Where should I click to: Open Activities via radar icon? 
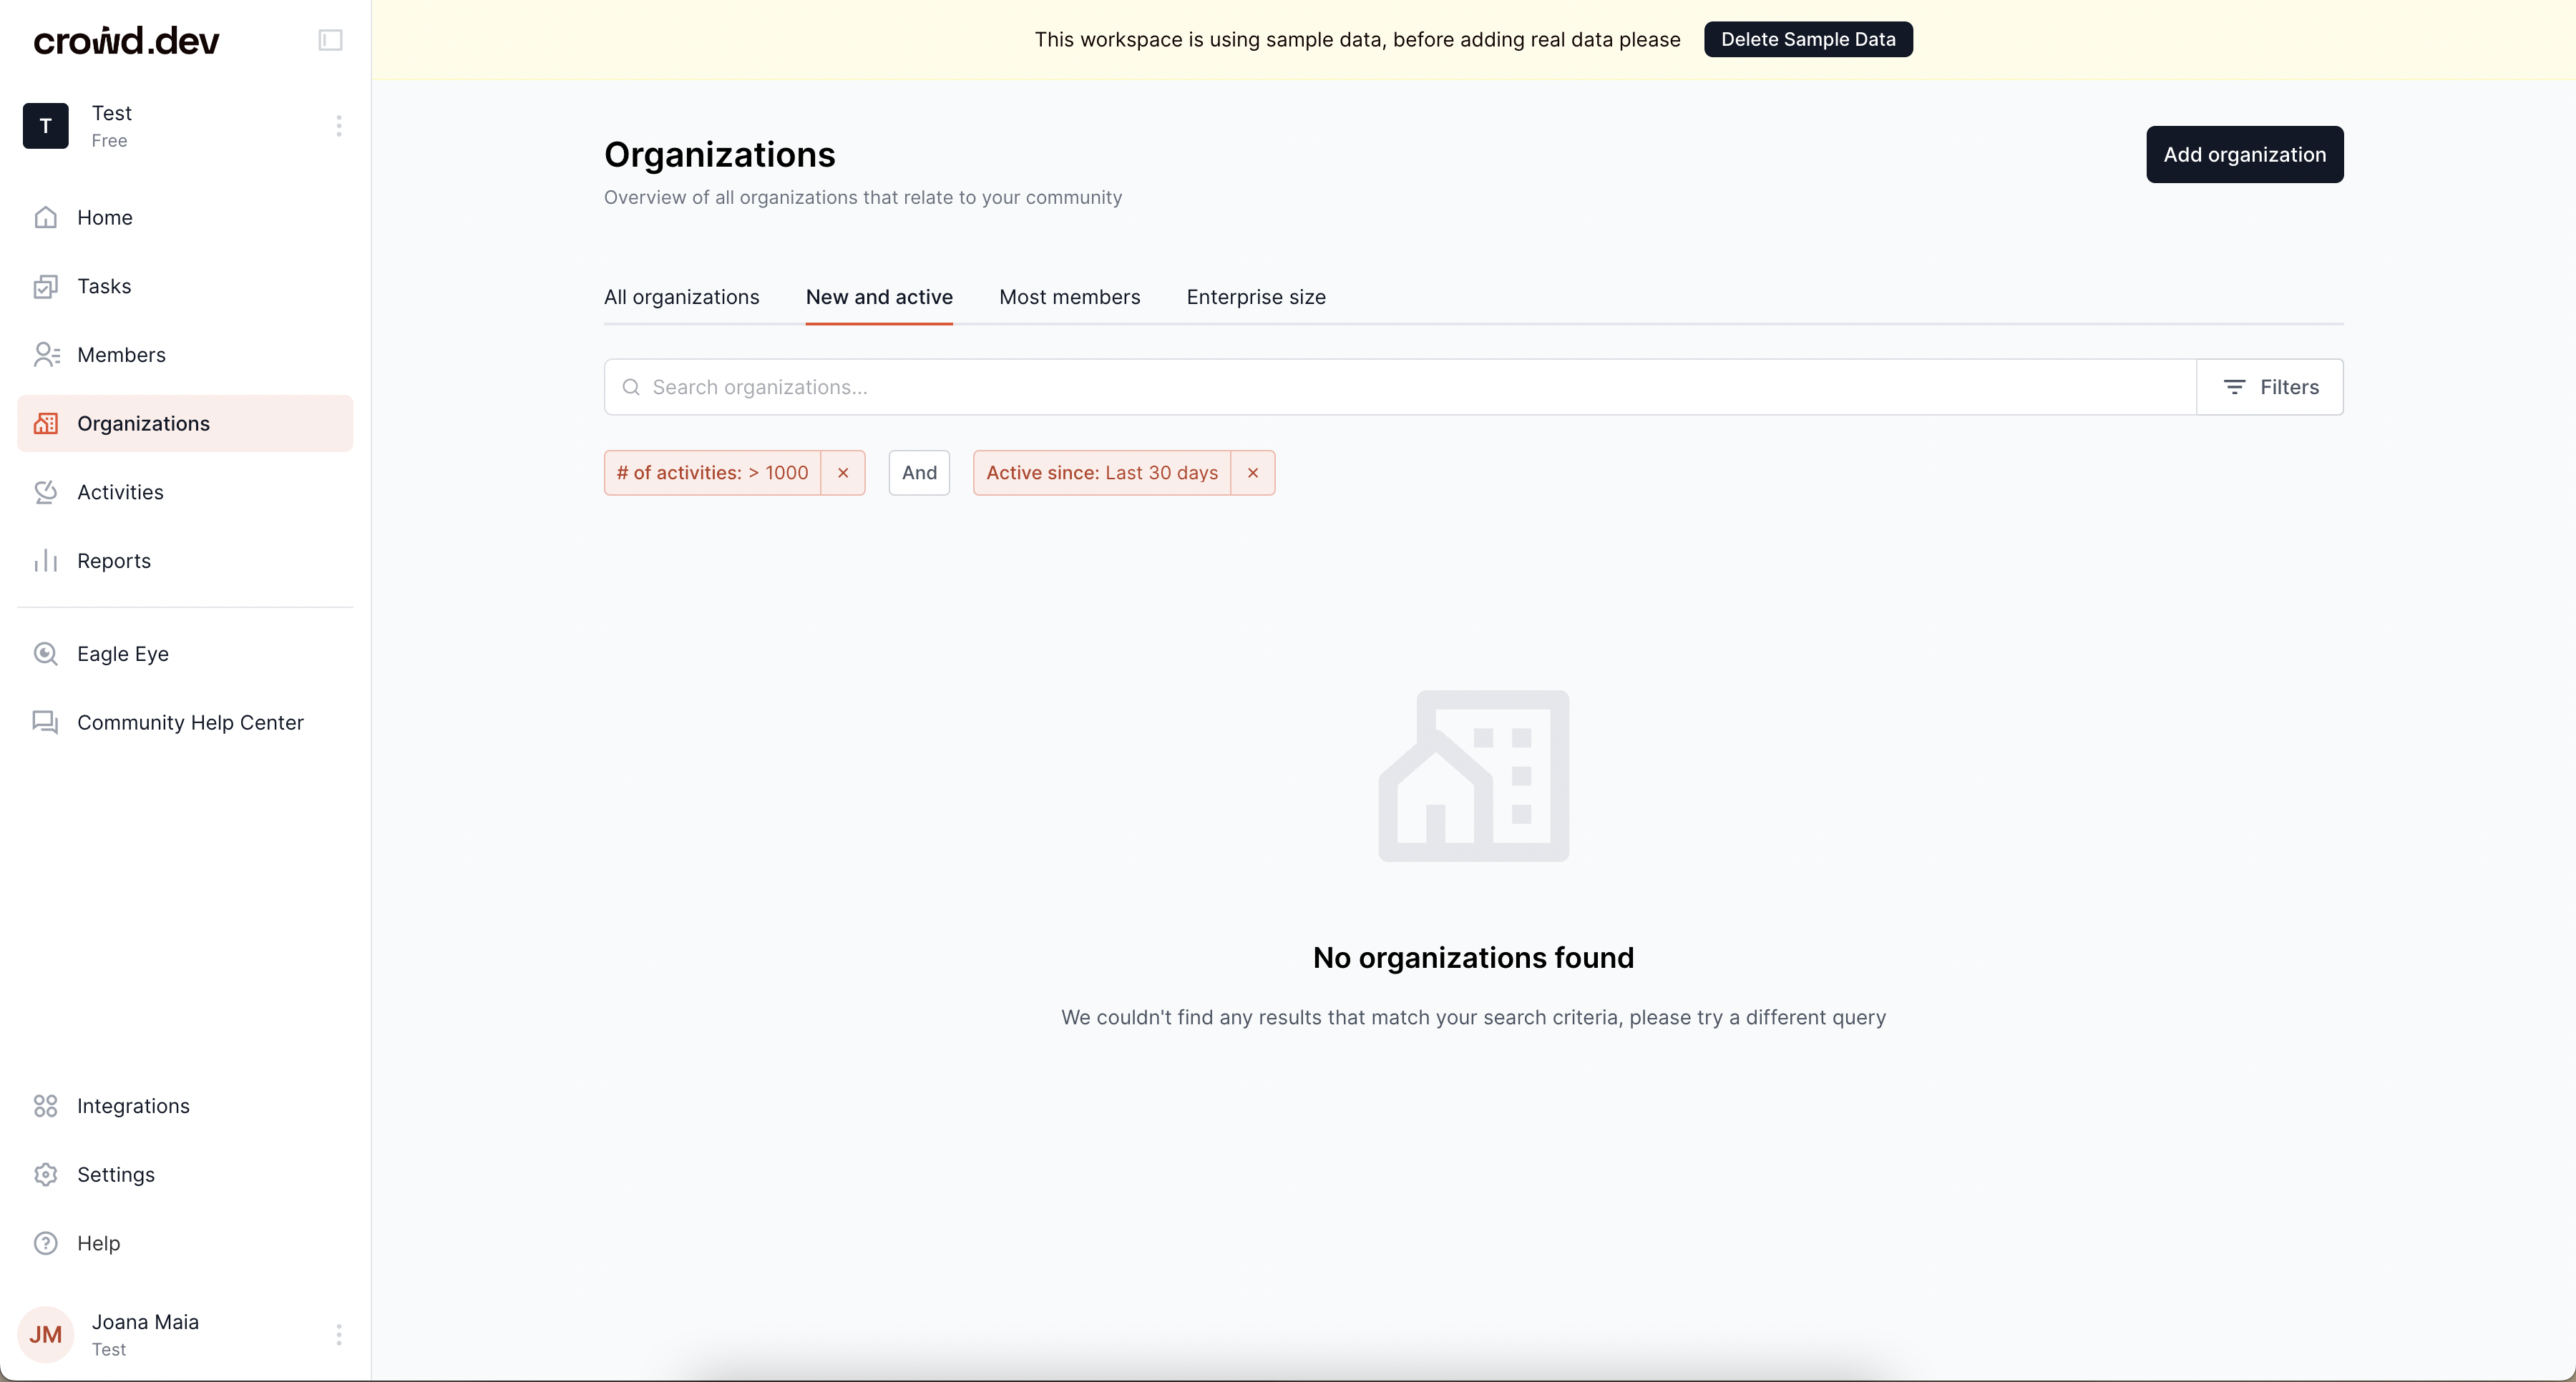[x=45, y=492]
